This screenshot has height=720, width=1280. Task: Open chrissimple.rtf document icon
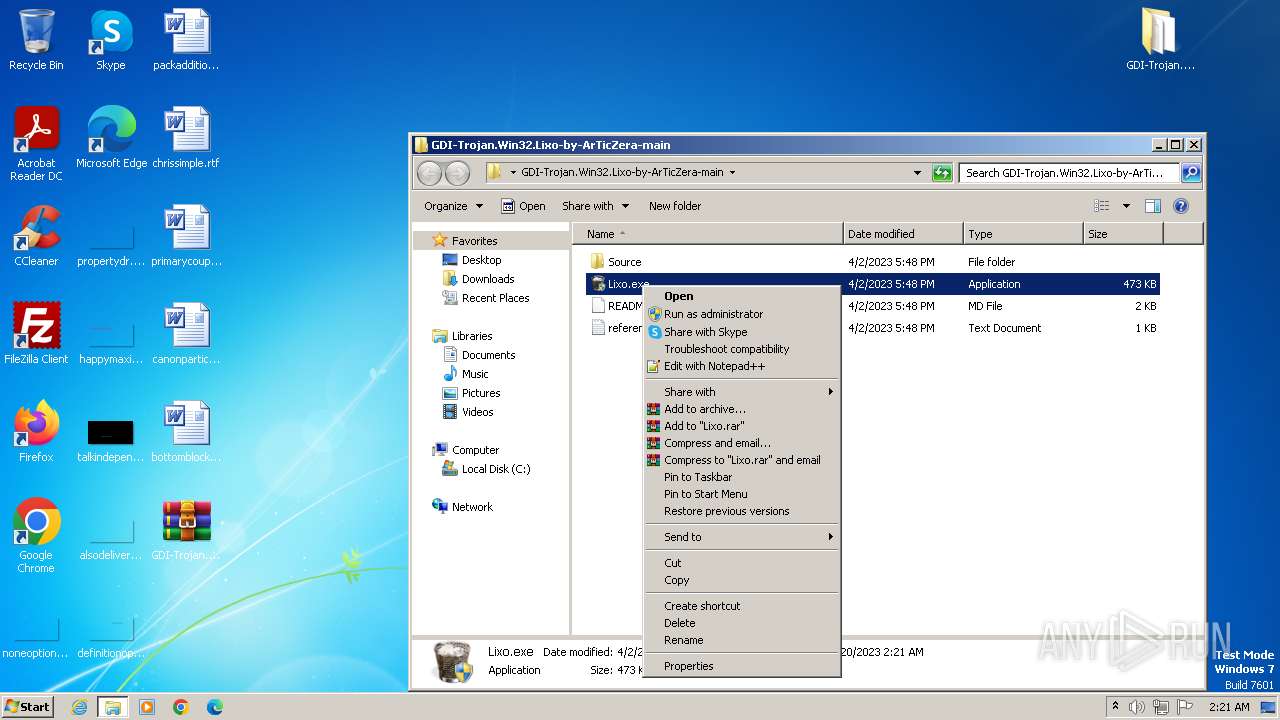[186, 138]
